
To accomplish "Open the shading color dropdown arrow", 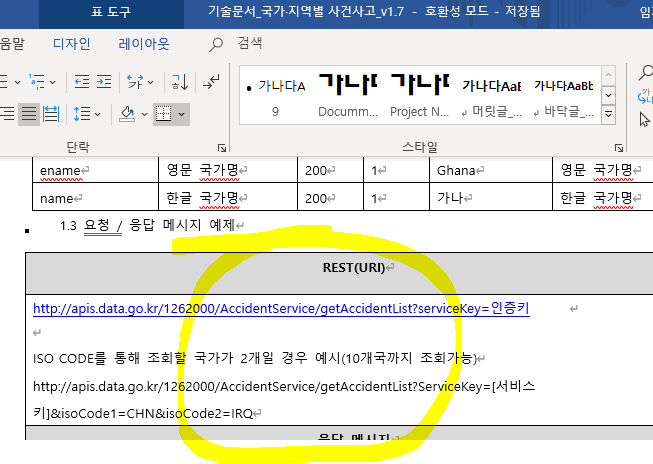I will [x=144, y=114].
